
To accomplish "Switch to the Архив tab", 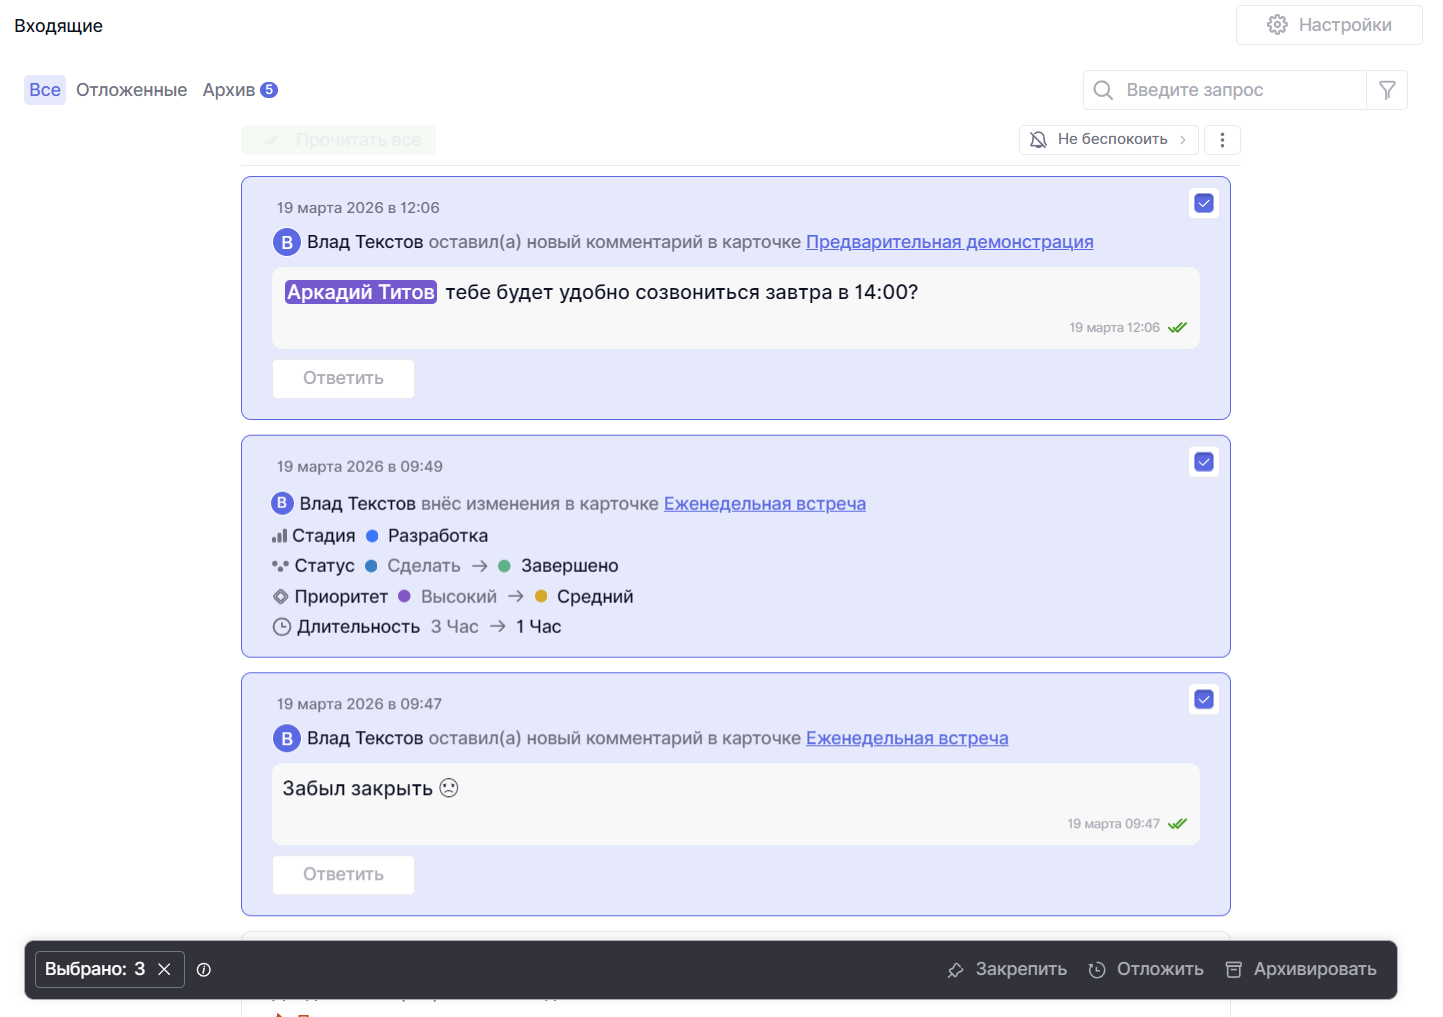I will (x=229, y=90).
